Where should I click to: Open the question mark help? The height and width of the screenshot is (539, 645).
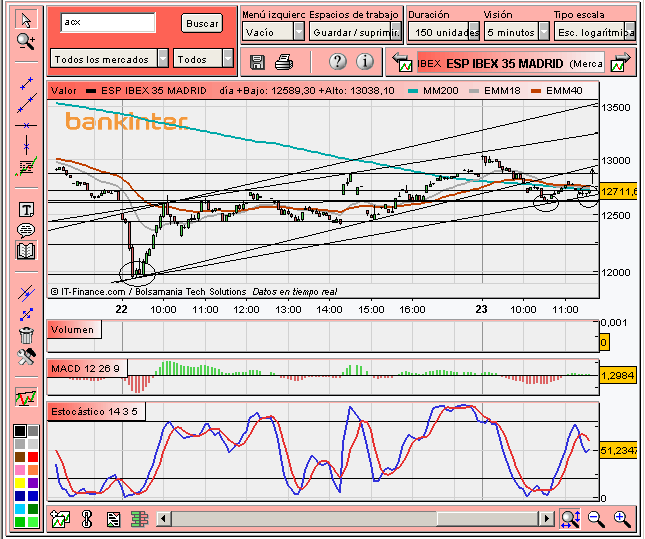tap(338, 62)
